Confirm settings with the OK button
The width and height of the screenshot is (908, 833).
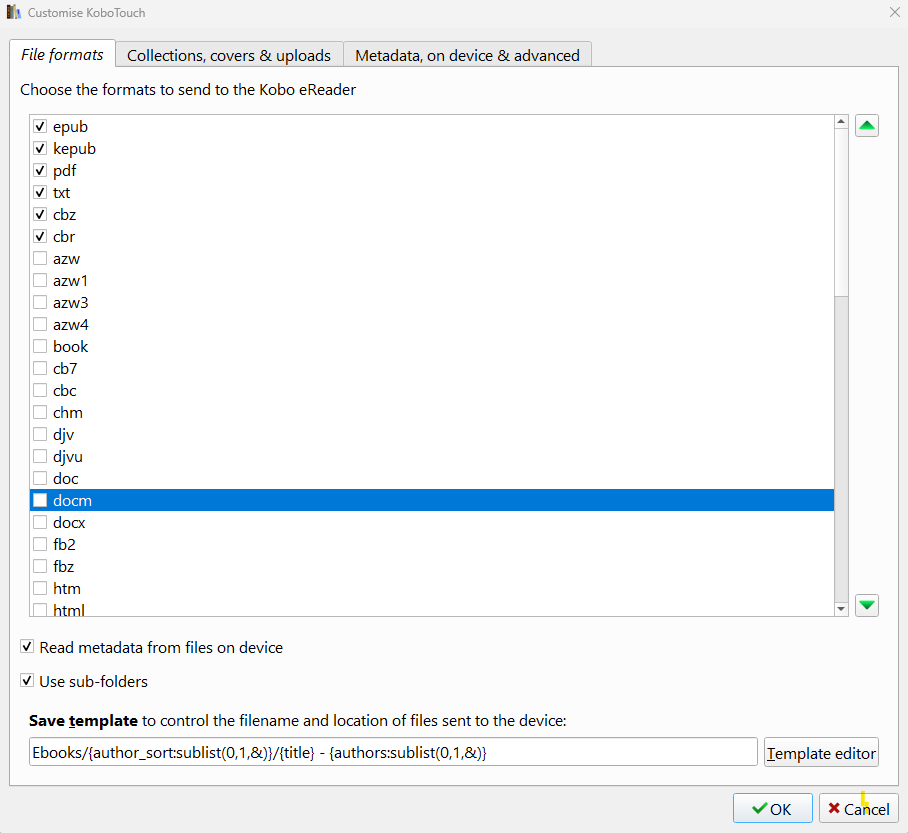[772, 809]
